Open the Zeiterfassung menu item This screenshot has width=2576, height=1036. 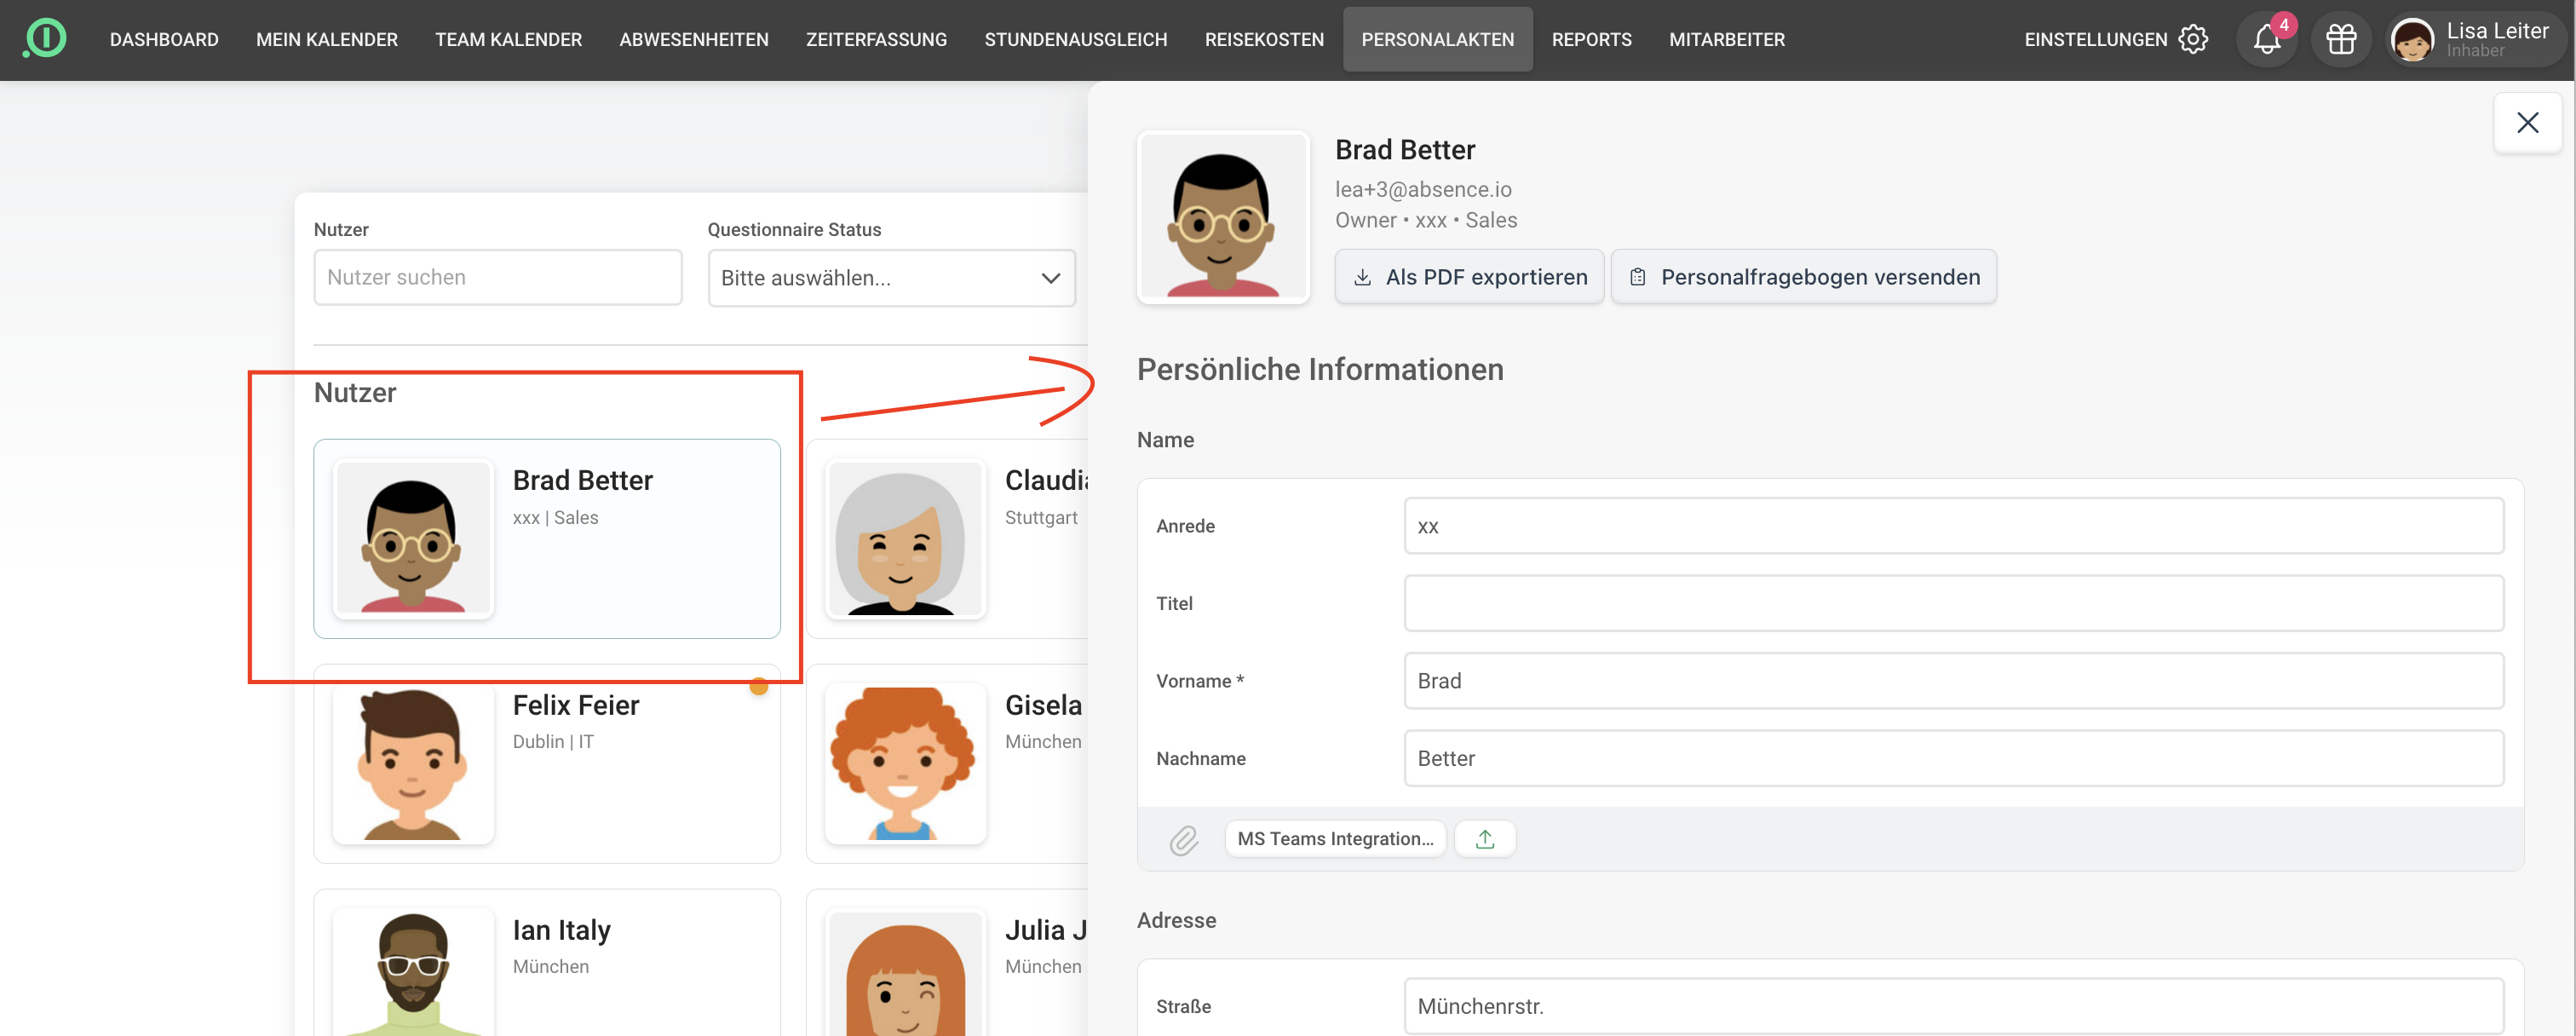point(876,40)
